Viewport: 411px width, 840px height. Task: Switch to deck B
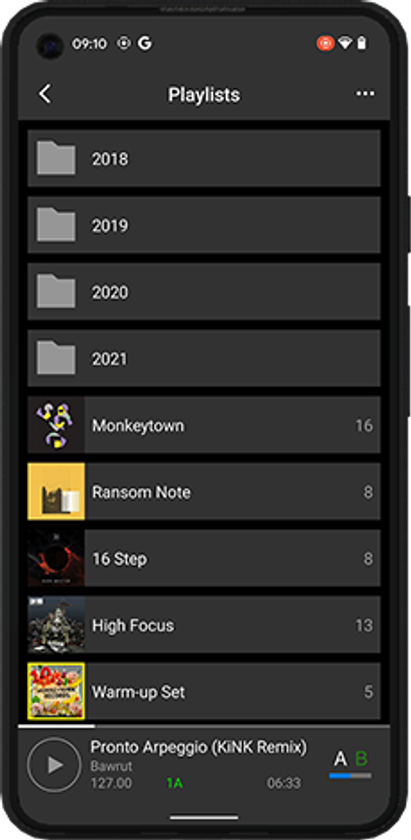(x=362, y=759)
